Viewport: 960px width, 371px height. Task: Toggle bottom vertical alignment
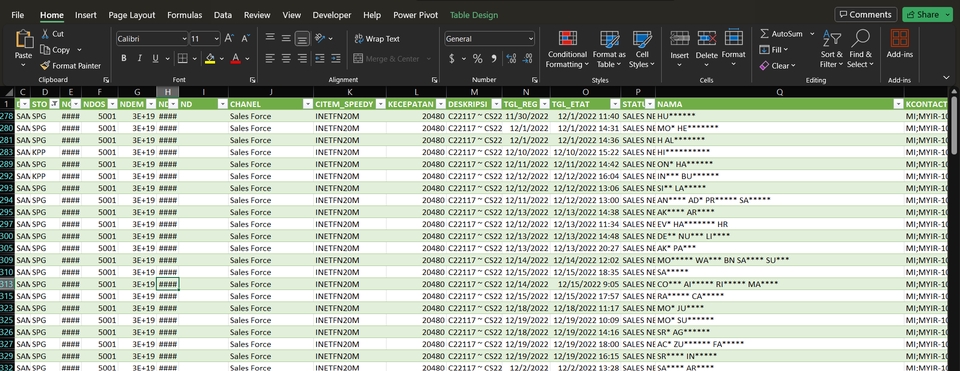click(x=302, y=39)
